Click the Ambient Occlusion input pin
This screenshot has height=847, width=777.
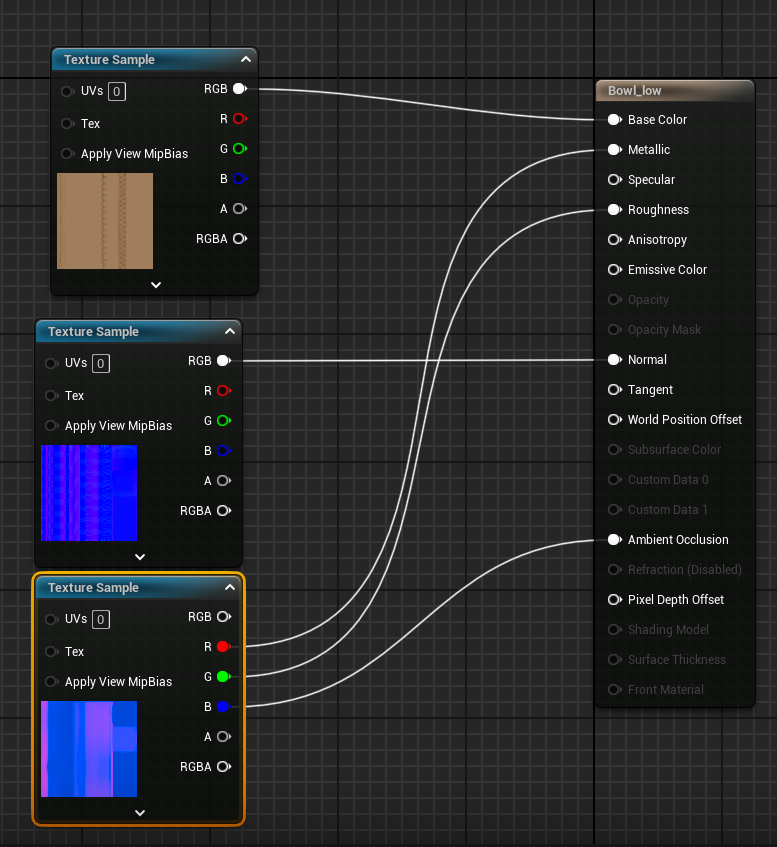[615, 540]
